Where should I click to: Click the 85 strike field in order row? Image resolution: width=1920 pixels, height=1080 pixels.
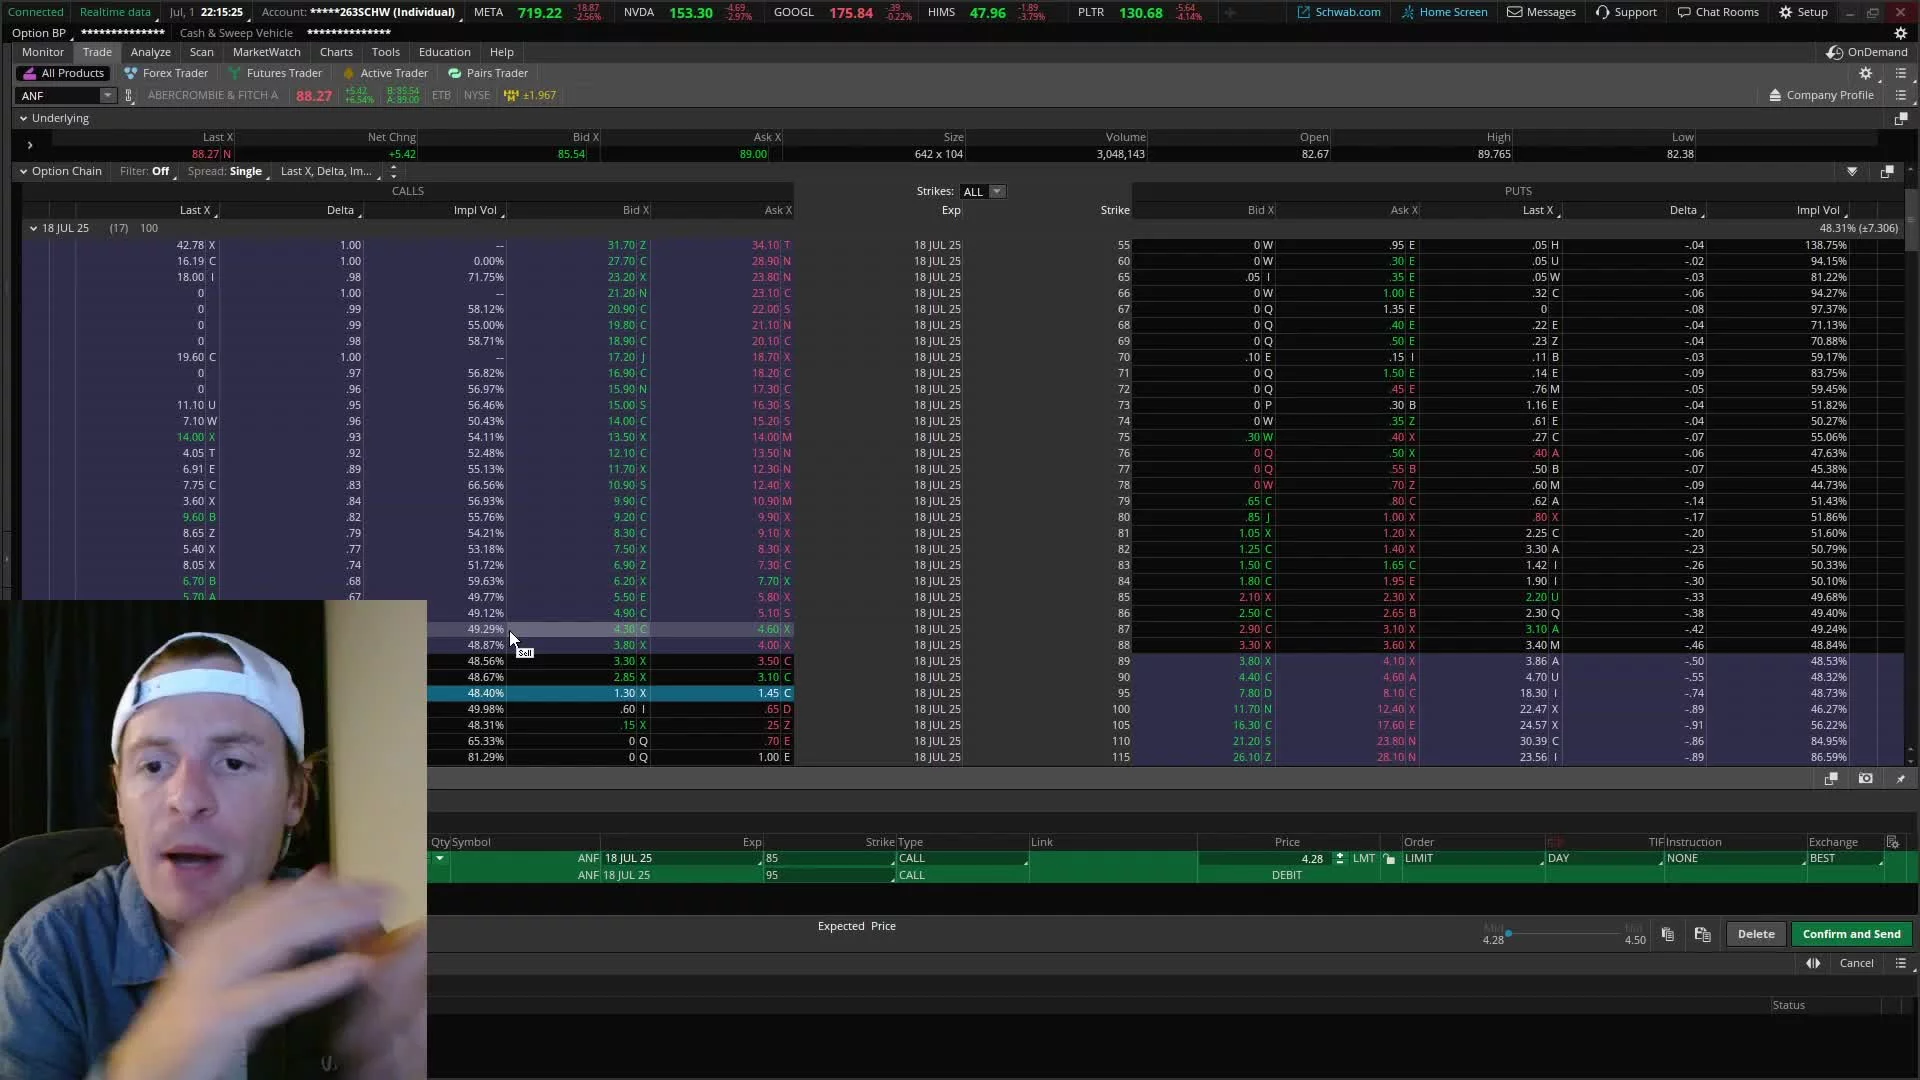828,858
